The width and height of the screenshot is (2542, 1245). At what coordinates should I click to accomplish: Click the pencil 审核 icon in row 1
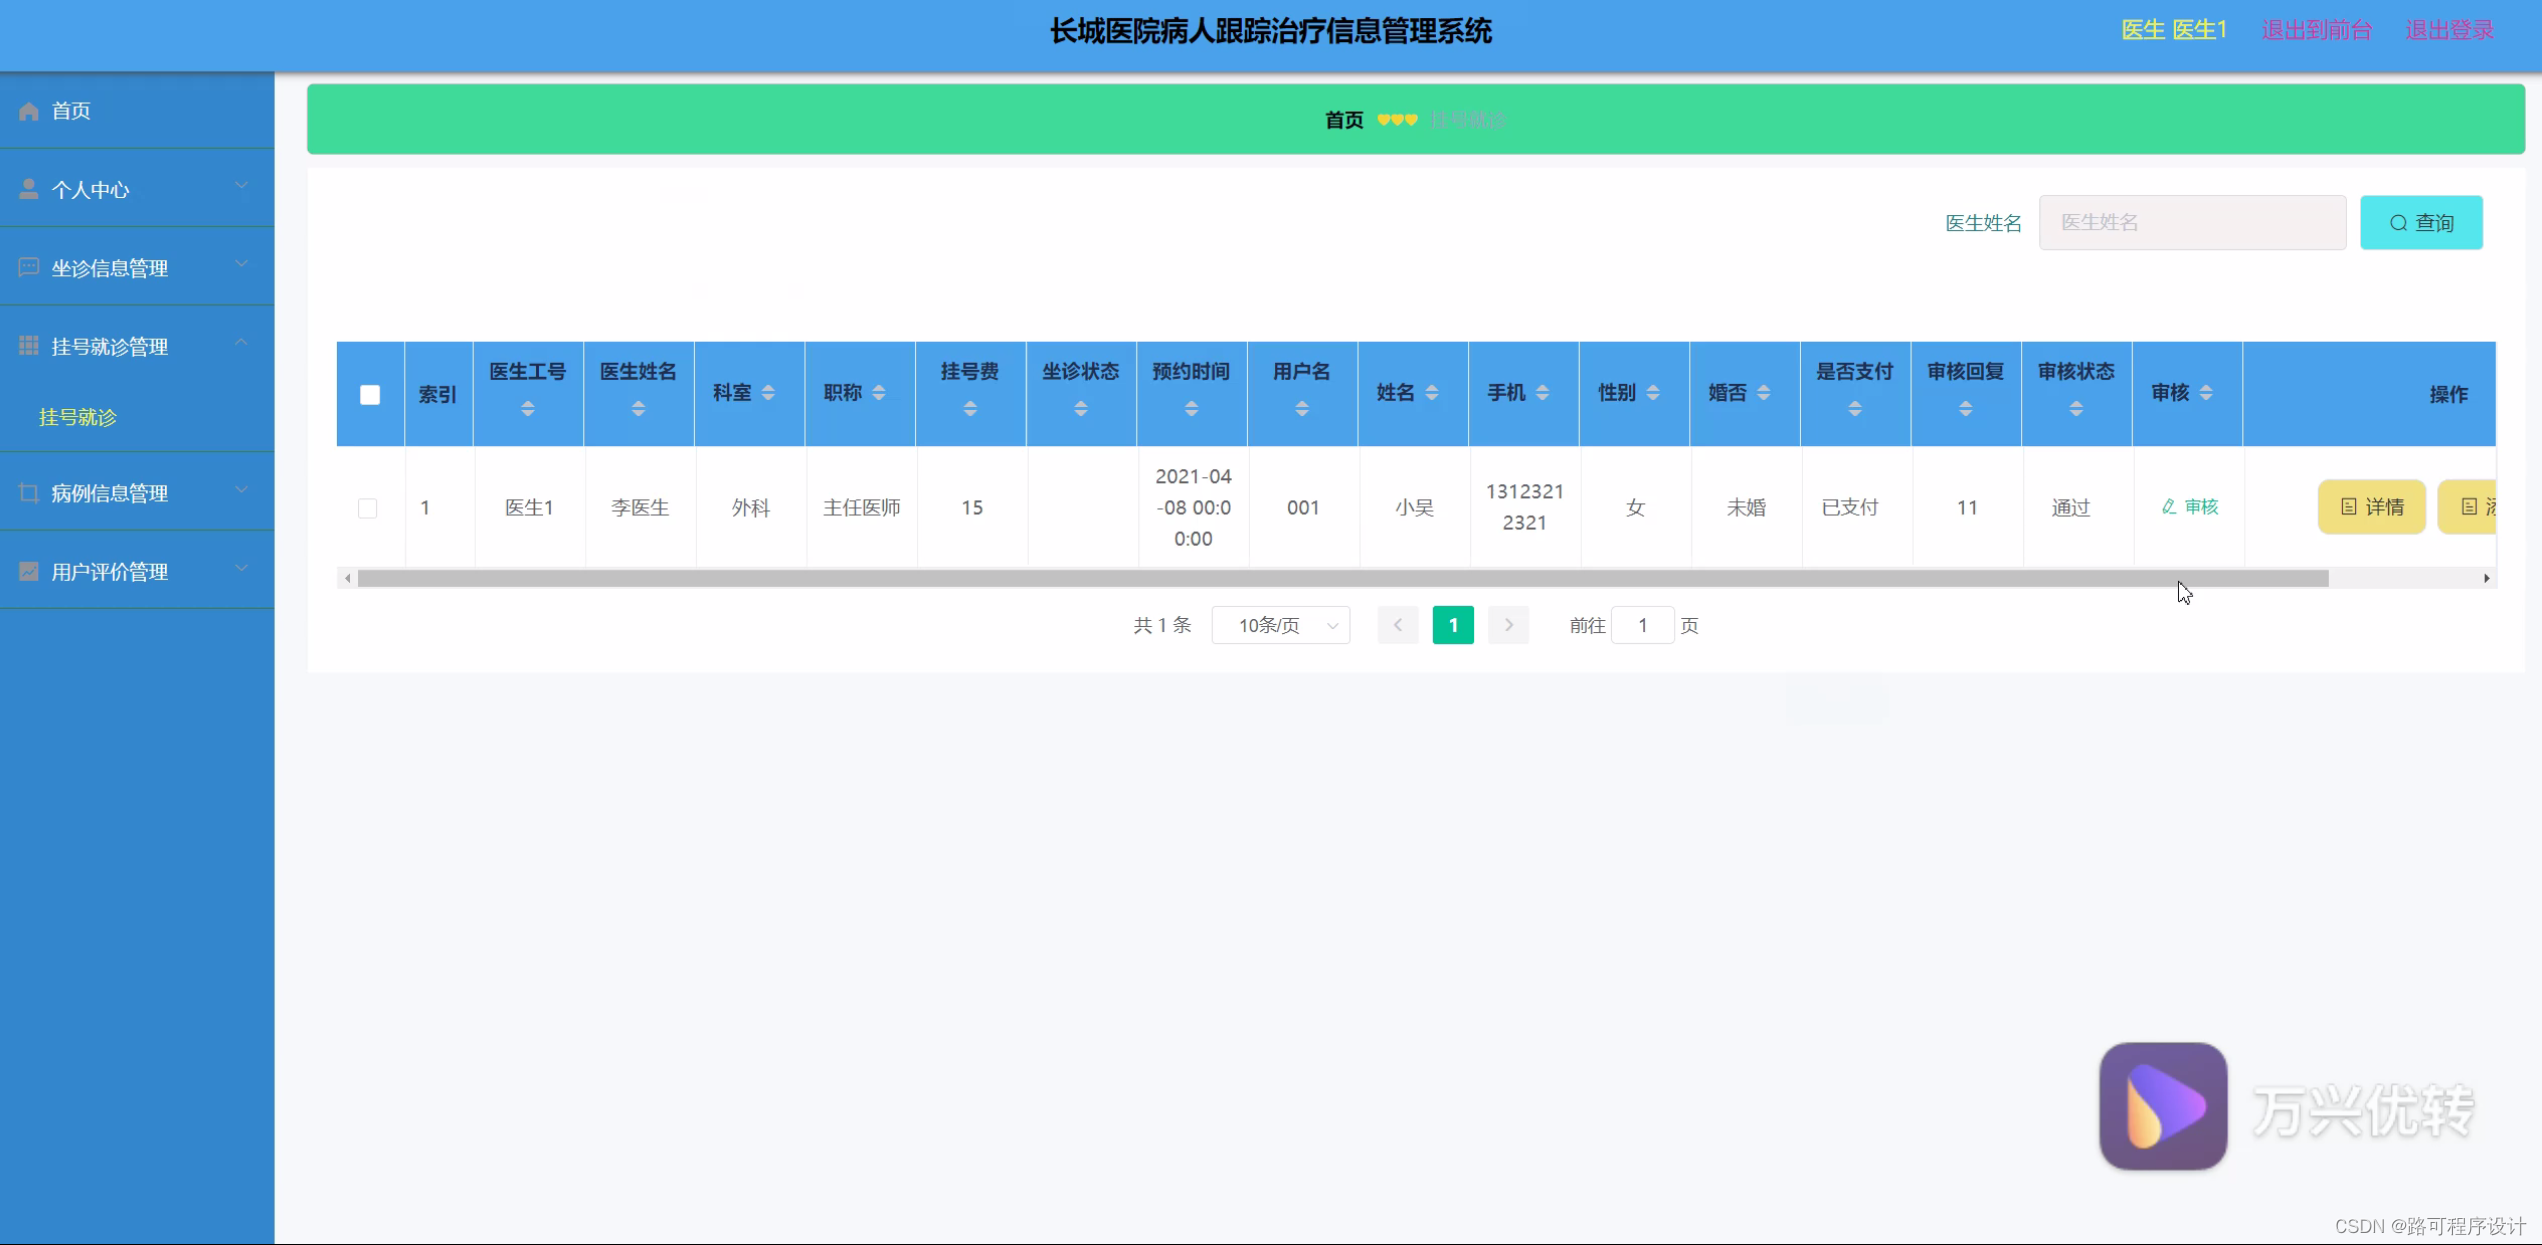[x=2169, y=507]
